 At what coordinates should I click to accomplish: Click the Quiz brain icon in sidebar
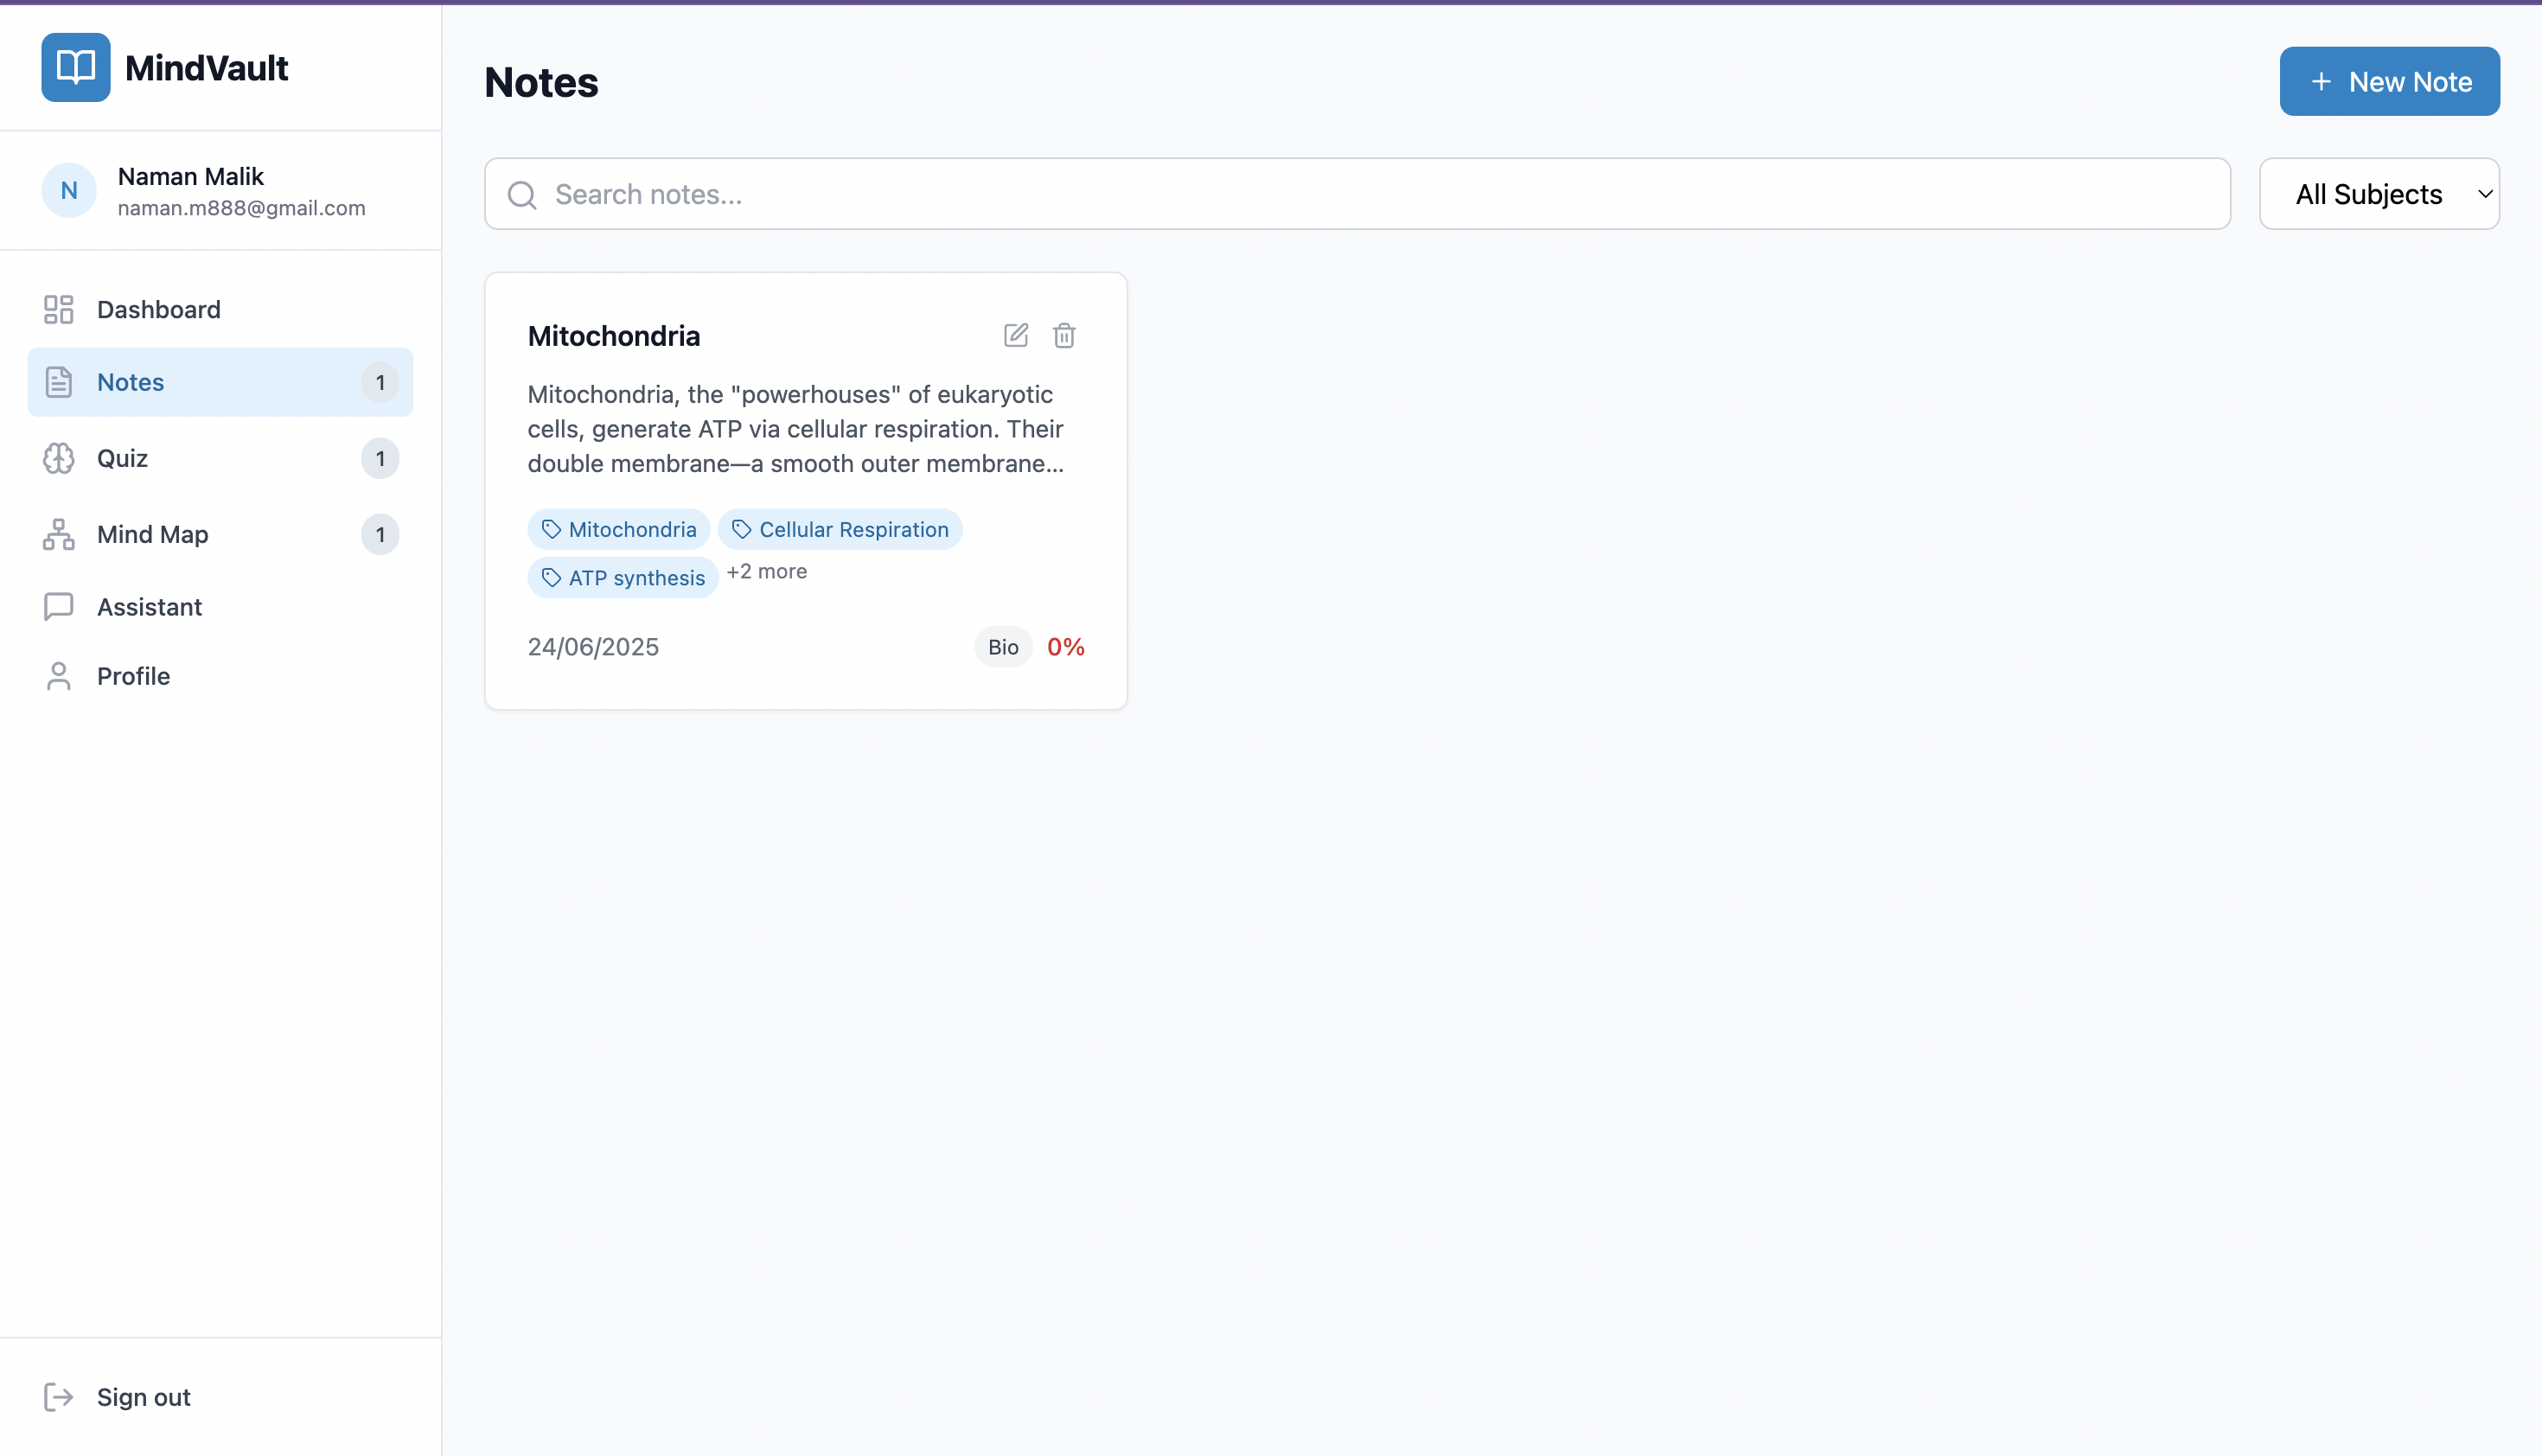tap(58, 458)
